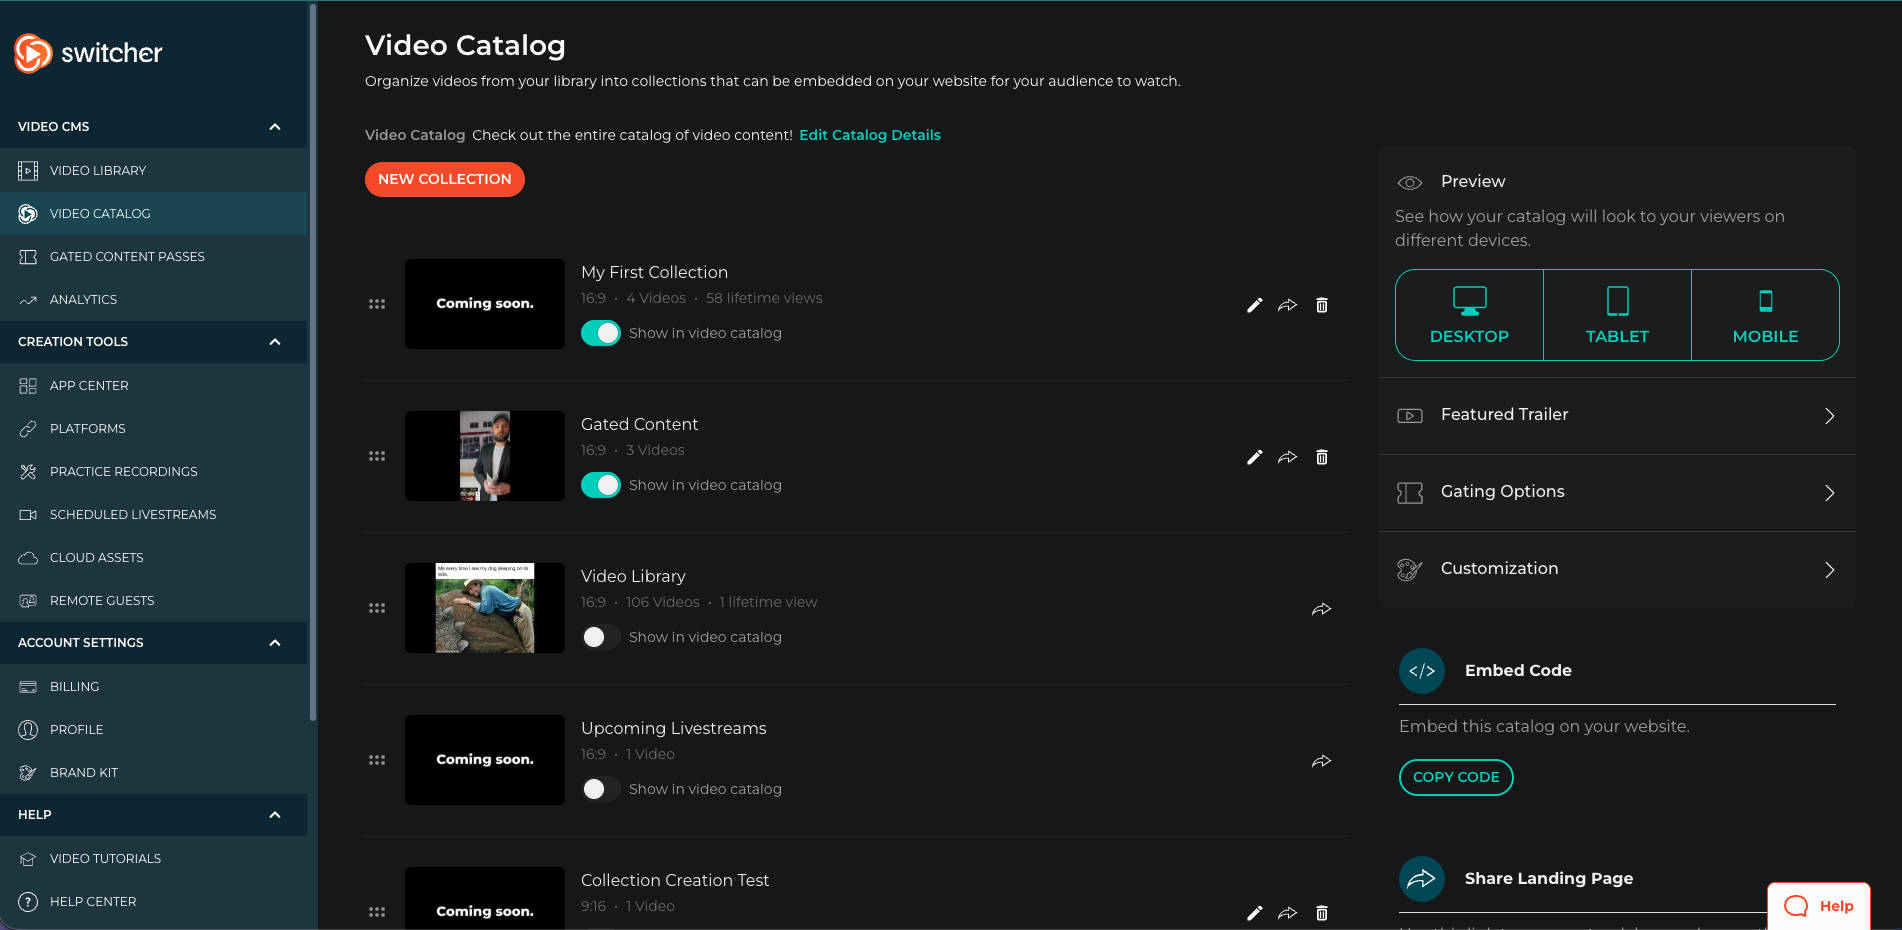
Task: Open Video Catalog in sidebar
Action: pyautogui.click(x=154, y=214)
